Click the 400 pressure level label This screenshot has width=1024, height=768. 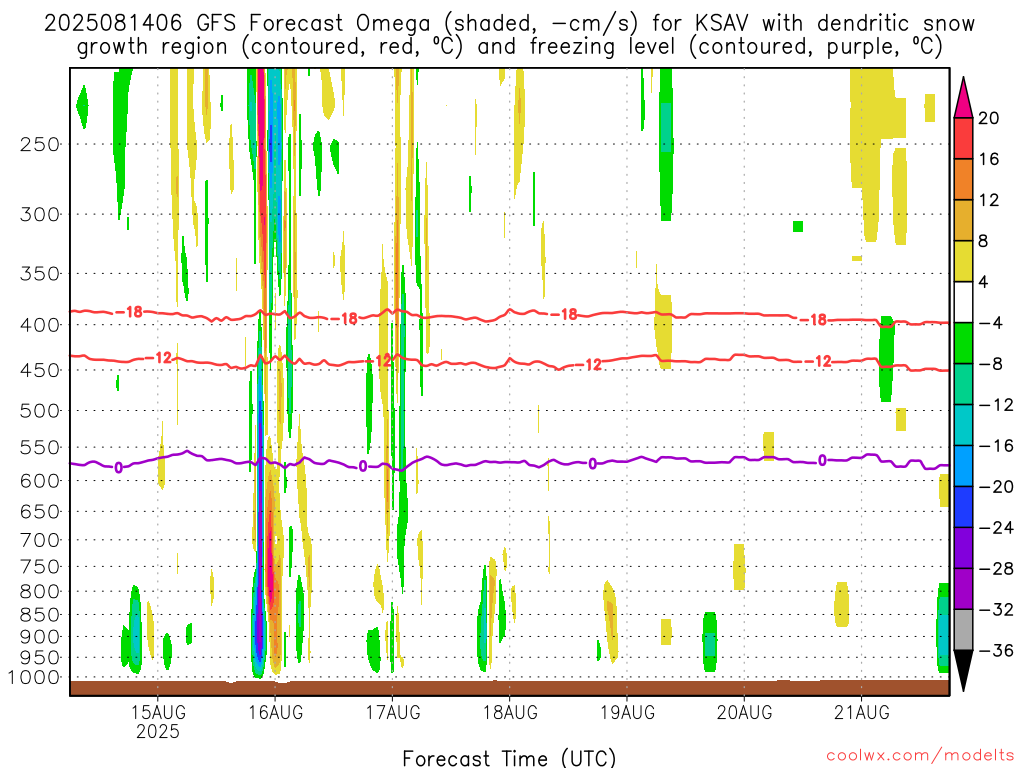pos(40,325)
